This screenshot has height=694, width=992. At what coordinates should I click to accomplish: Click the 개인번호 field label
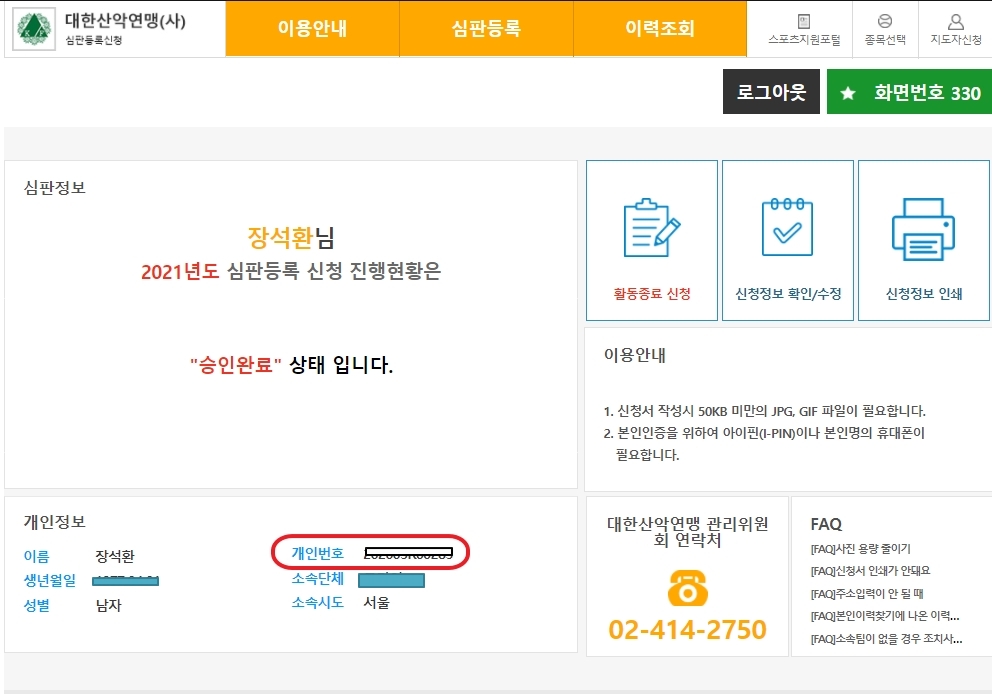click(x=318, y=554)
